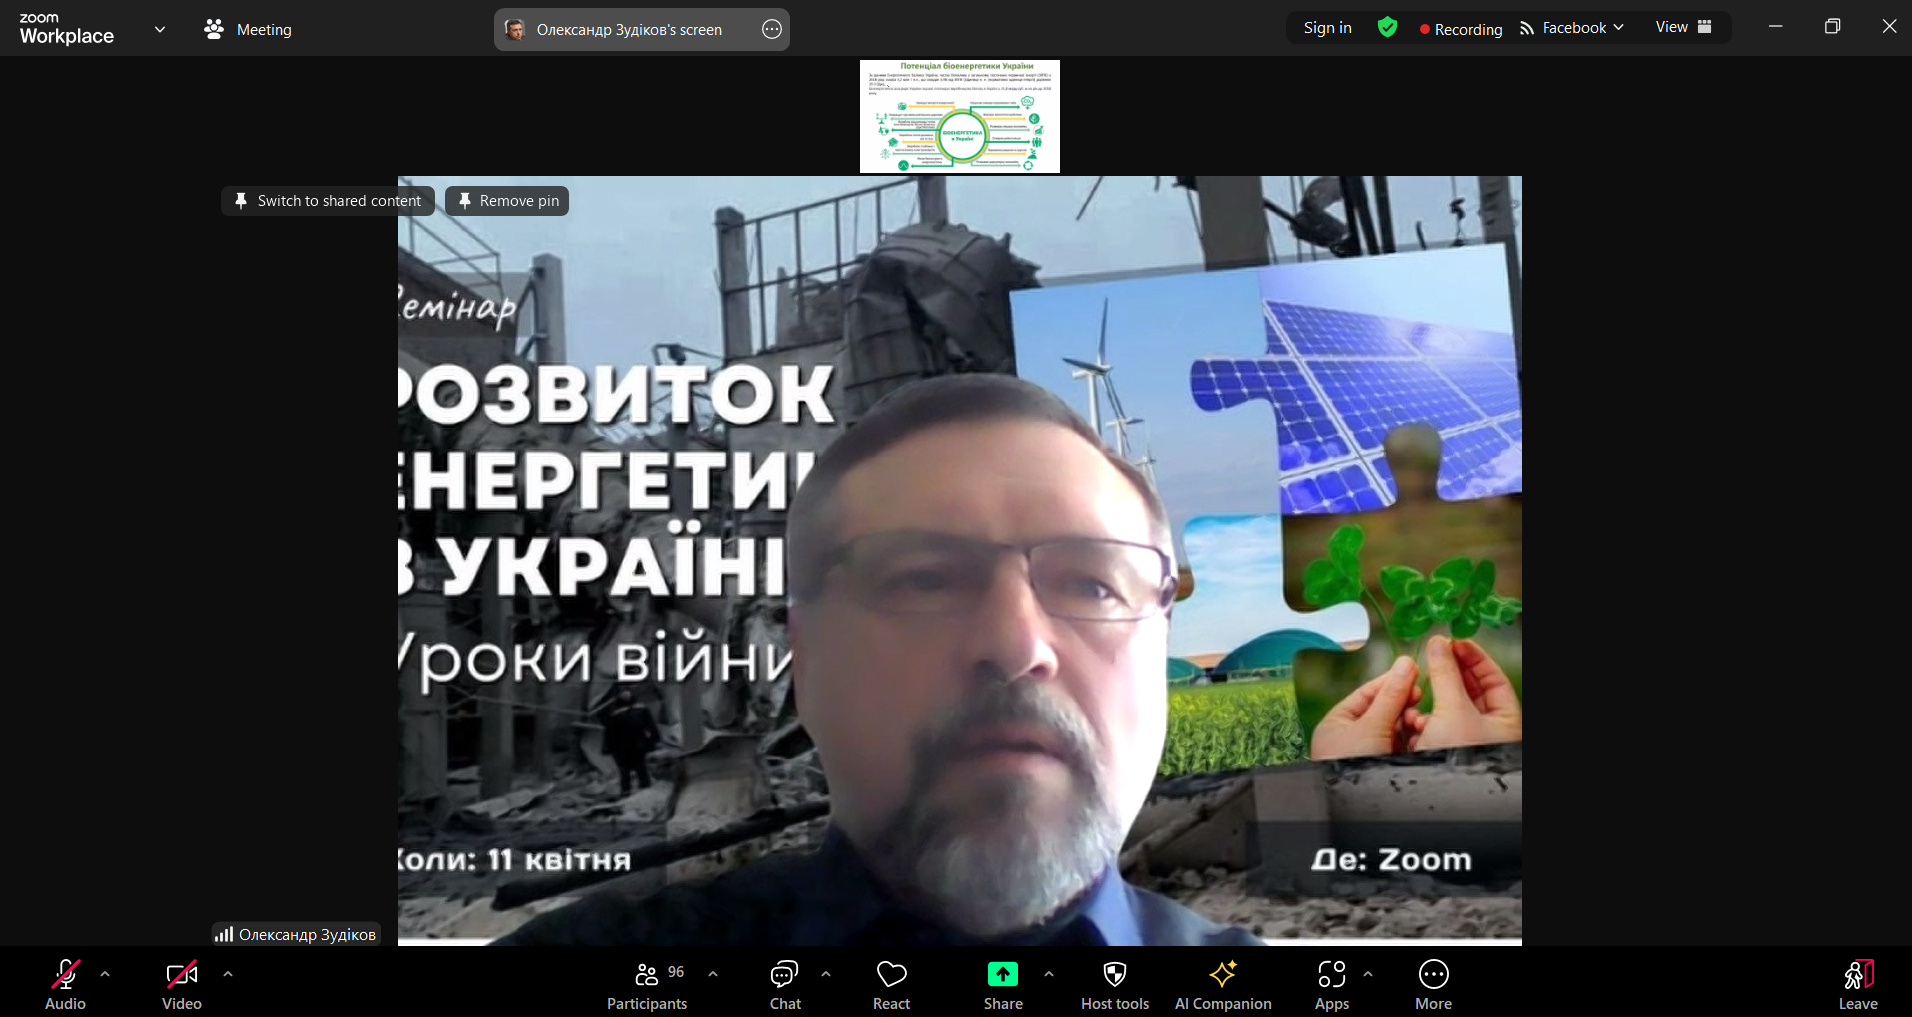Start camera with the Video icon

[x=182, y=974]
